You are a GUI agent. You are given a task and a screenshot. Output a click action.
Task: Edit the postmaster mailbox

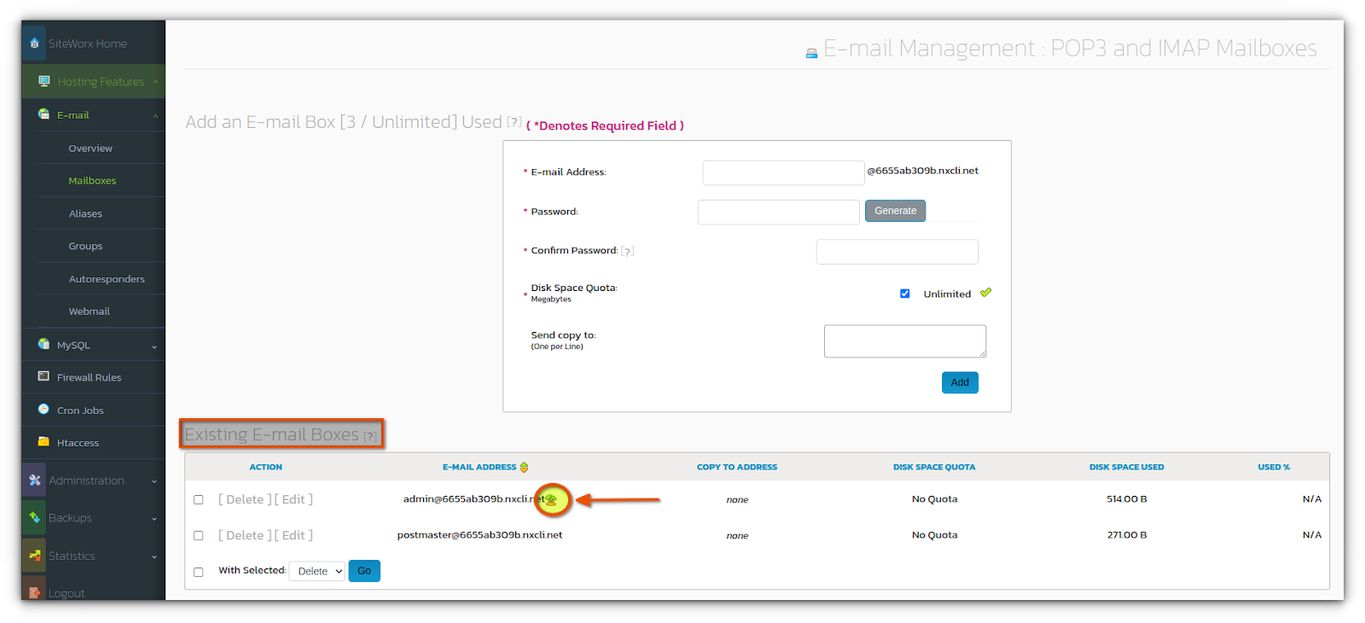click(x=294, y=535)
